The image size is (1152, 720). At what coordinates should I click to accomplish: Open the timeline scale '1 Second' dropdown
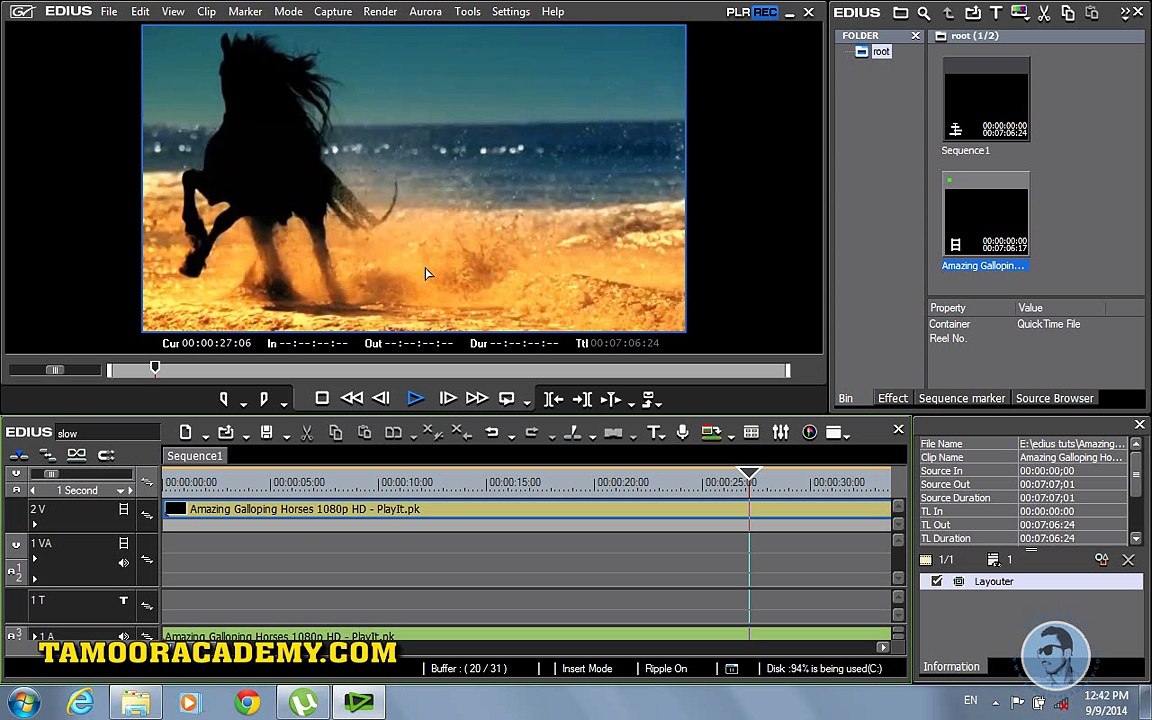tap(120, 490)
